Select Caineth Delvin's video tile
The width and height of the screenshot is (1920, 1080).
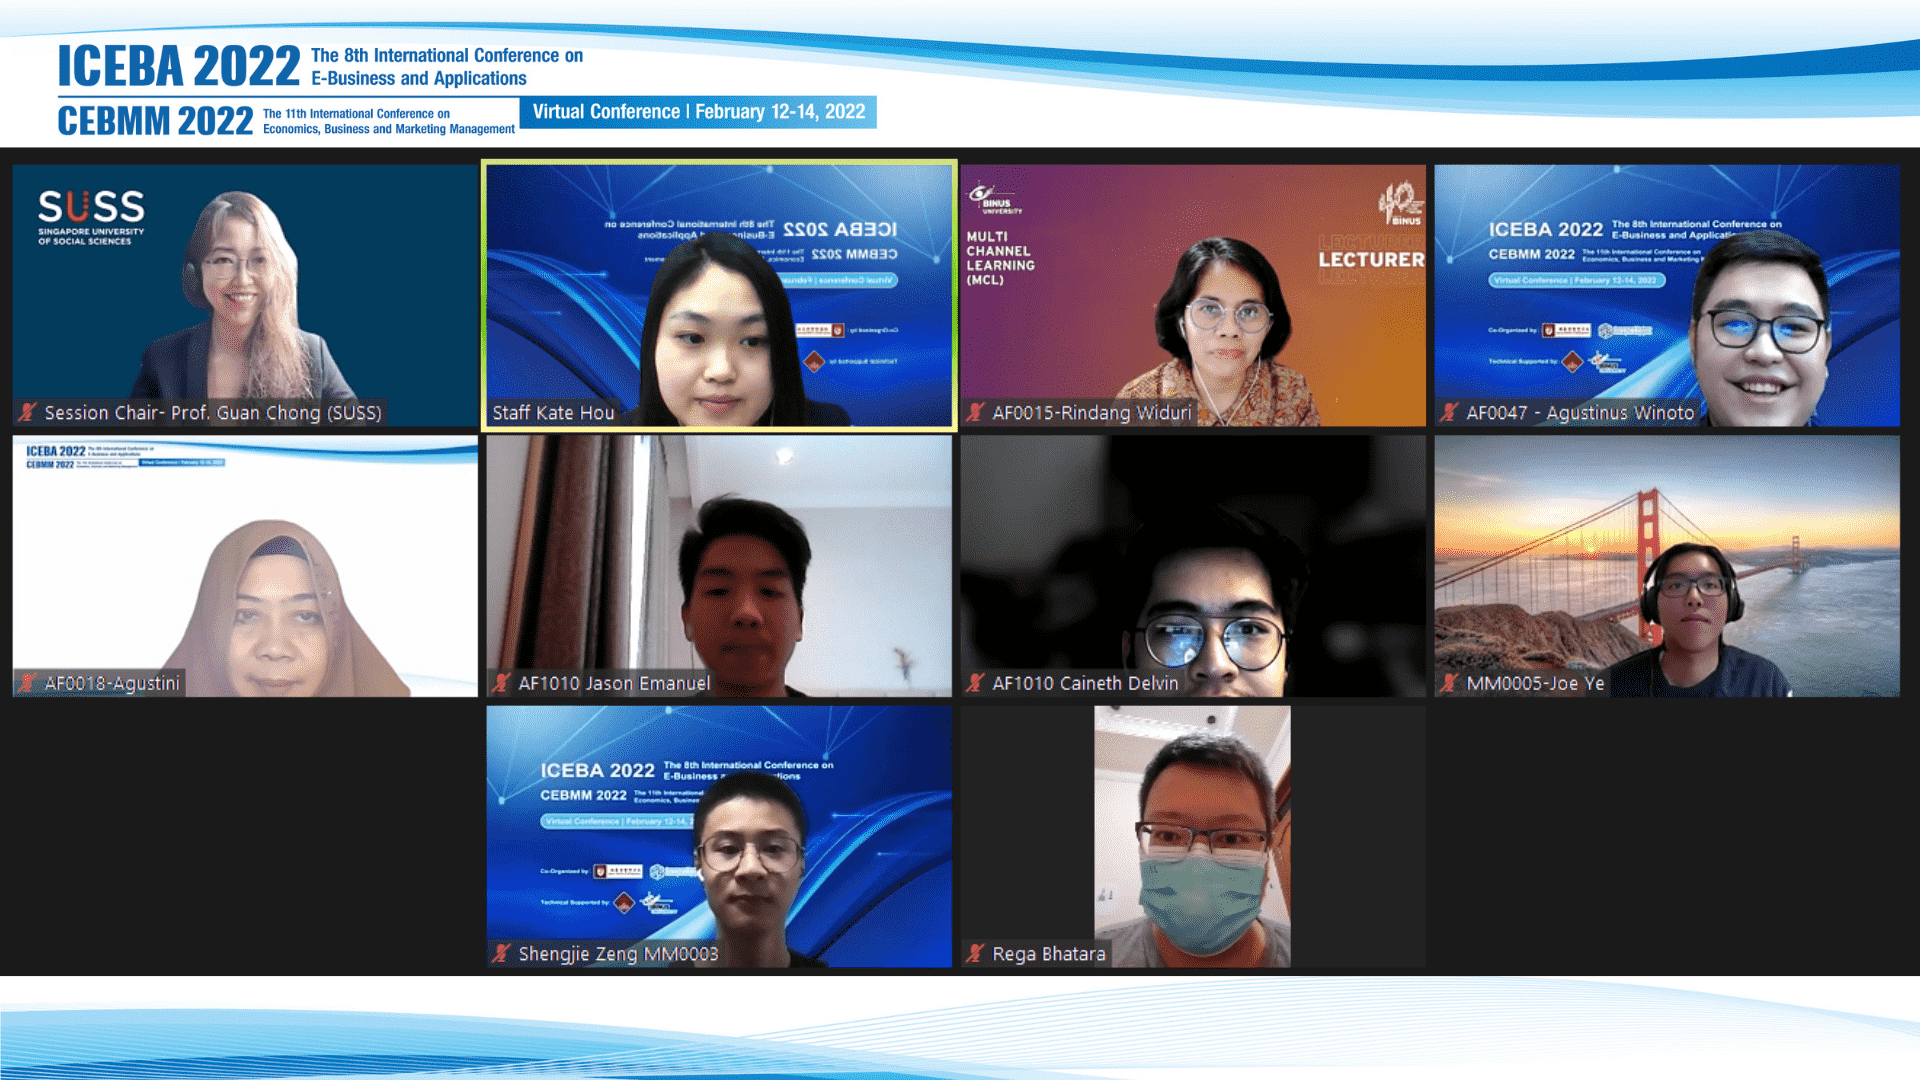pyautogui.click(x=1193, y=566)
